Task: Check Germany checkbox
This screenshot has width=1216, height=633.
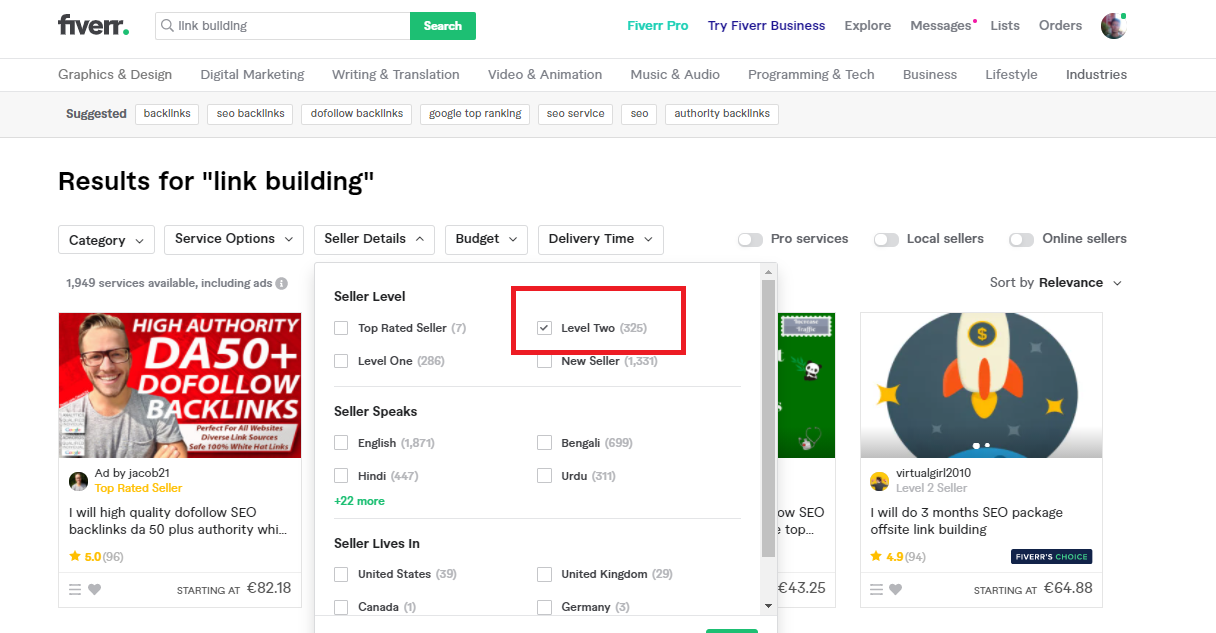Action: tap(544, 607)
